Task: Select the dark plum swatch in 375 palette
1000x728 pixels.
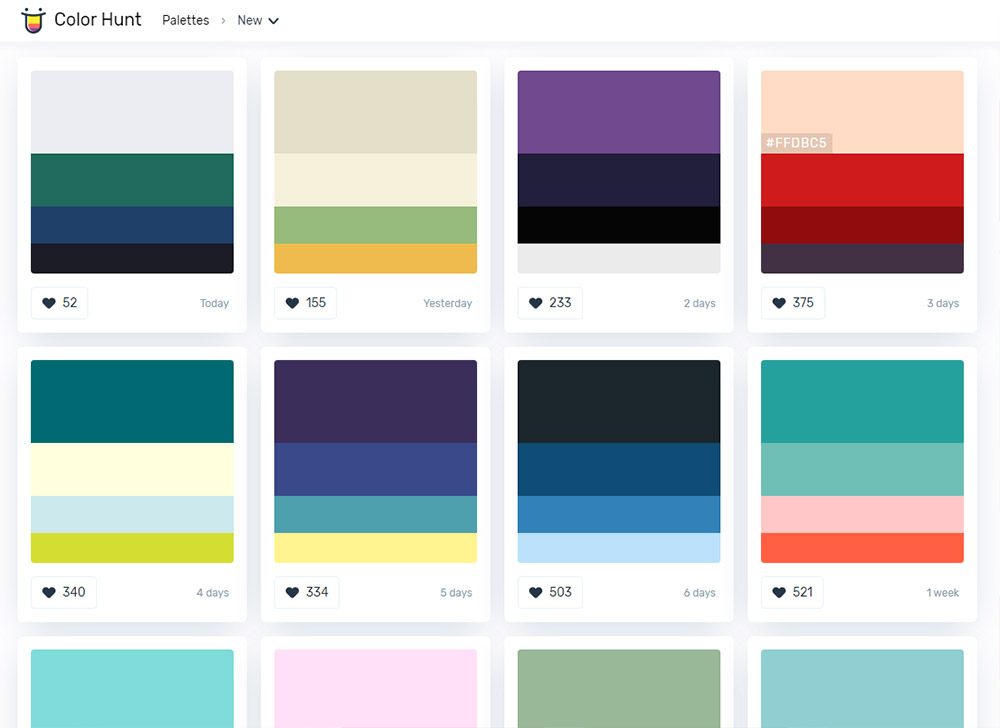Action: tap(862, 258)
